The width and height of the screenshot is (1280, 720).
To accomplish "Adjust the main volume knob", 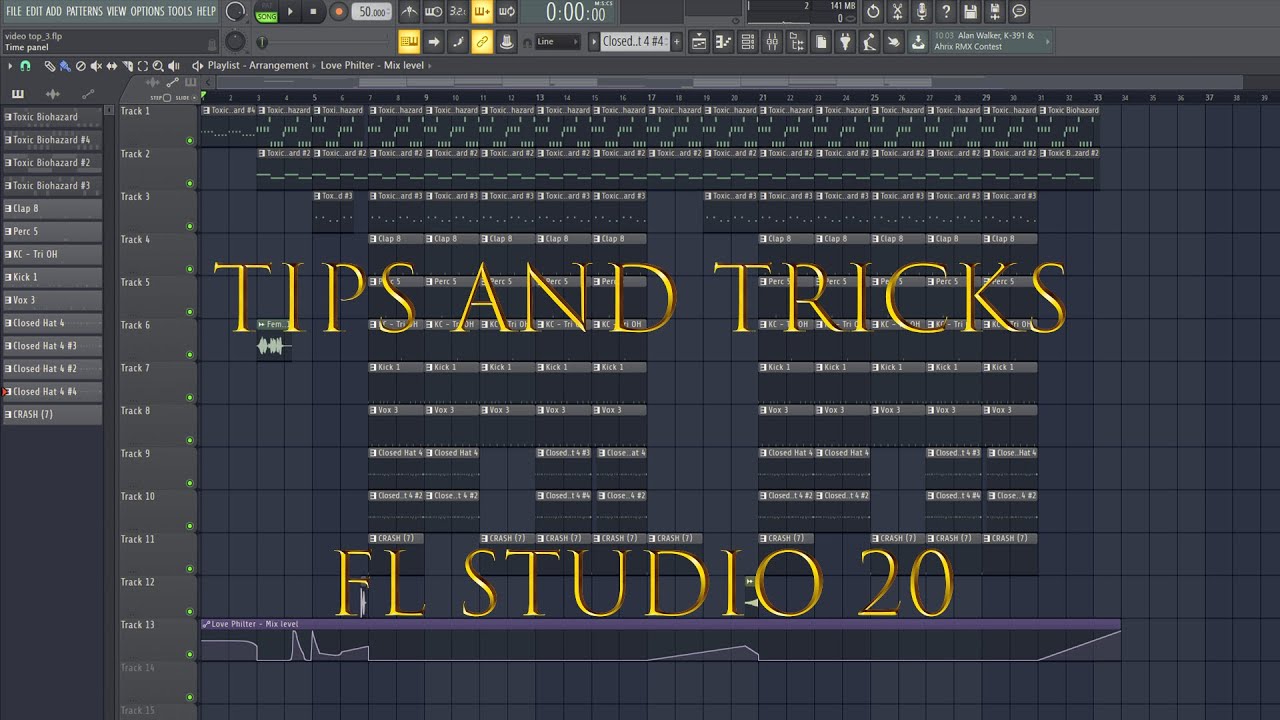I will coord(236,12).
